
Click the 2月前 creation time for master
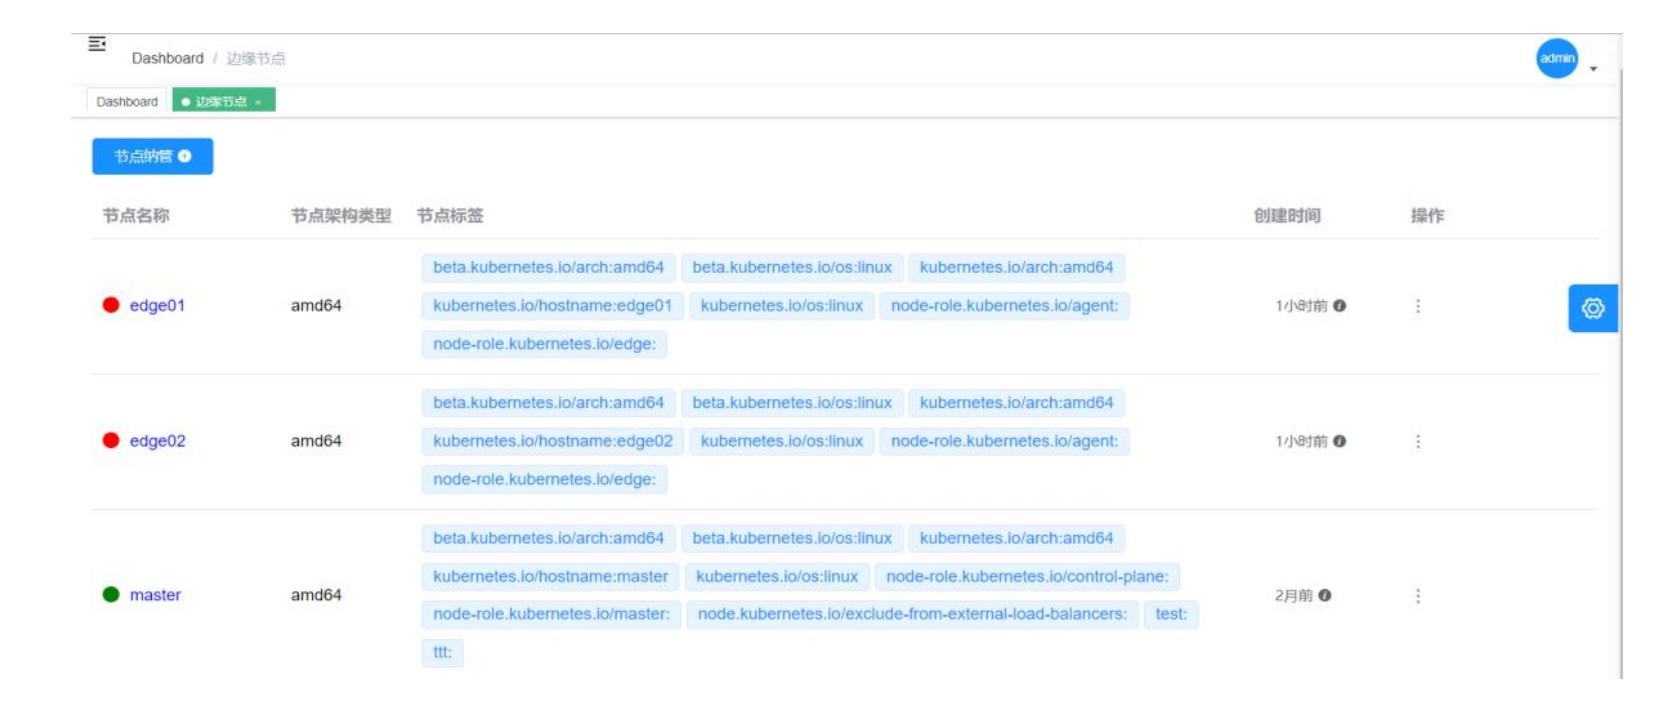(x=1293, y=595)
